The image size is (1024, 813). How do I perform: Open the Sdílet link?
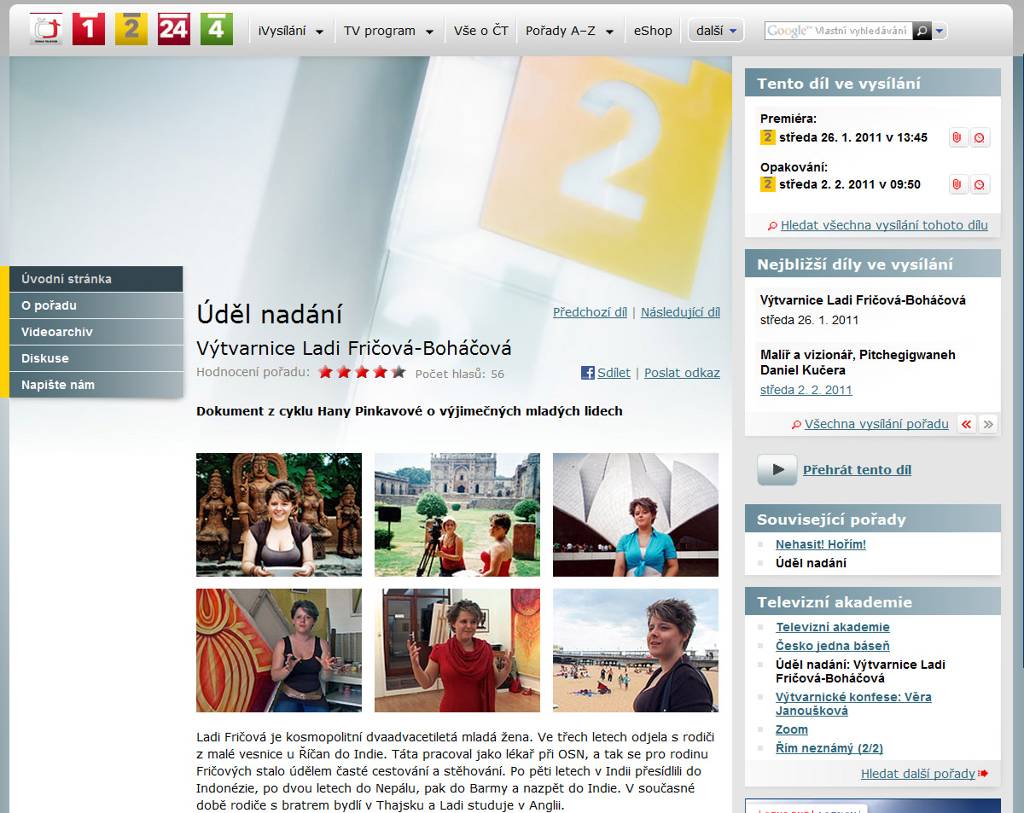pyautogui.click(x=614, y=373)
